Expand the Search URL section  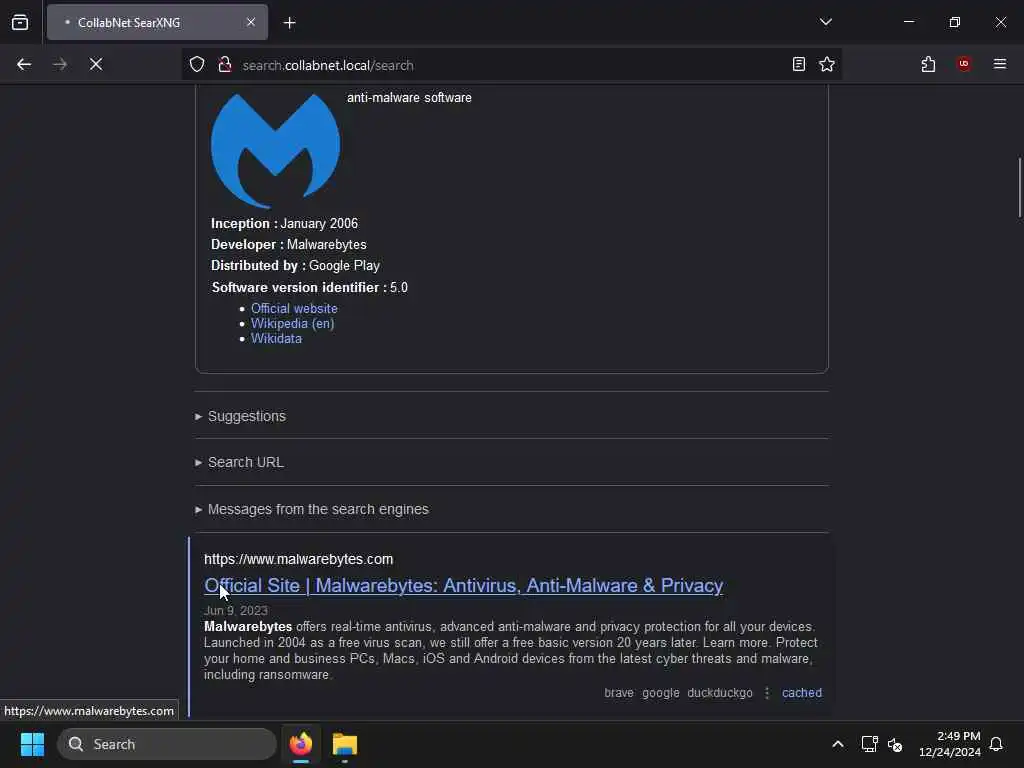pyautogui.click(x=246, y=462)
